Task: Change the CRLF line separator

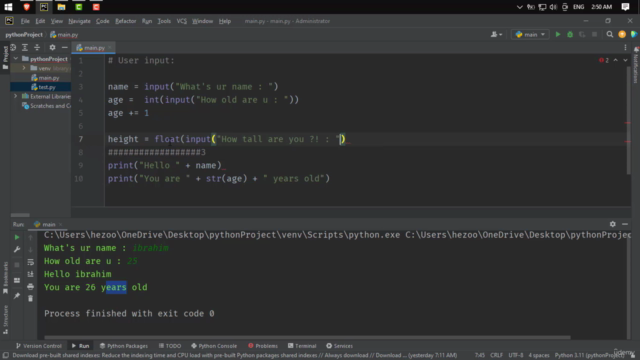Action: (496, 356)
